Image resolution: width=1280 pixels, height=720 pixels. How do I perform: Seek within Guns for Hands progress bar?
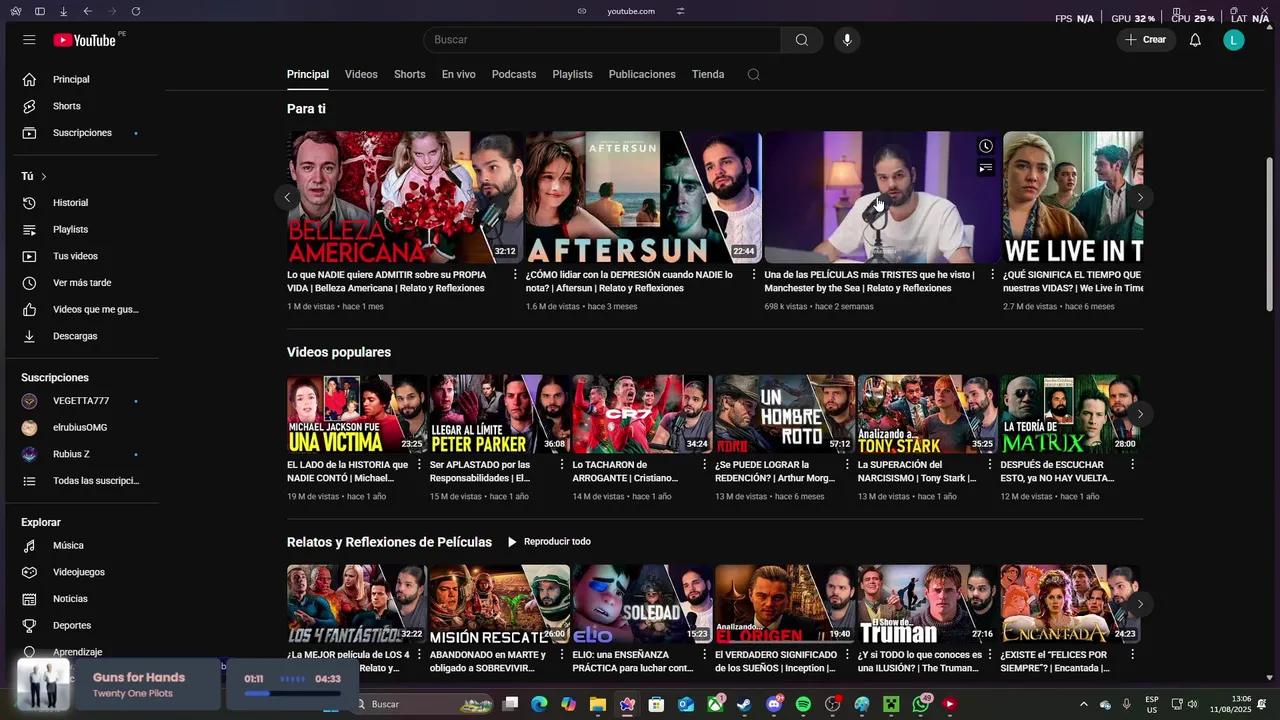click(x=292, y=693)
